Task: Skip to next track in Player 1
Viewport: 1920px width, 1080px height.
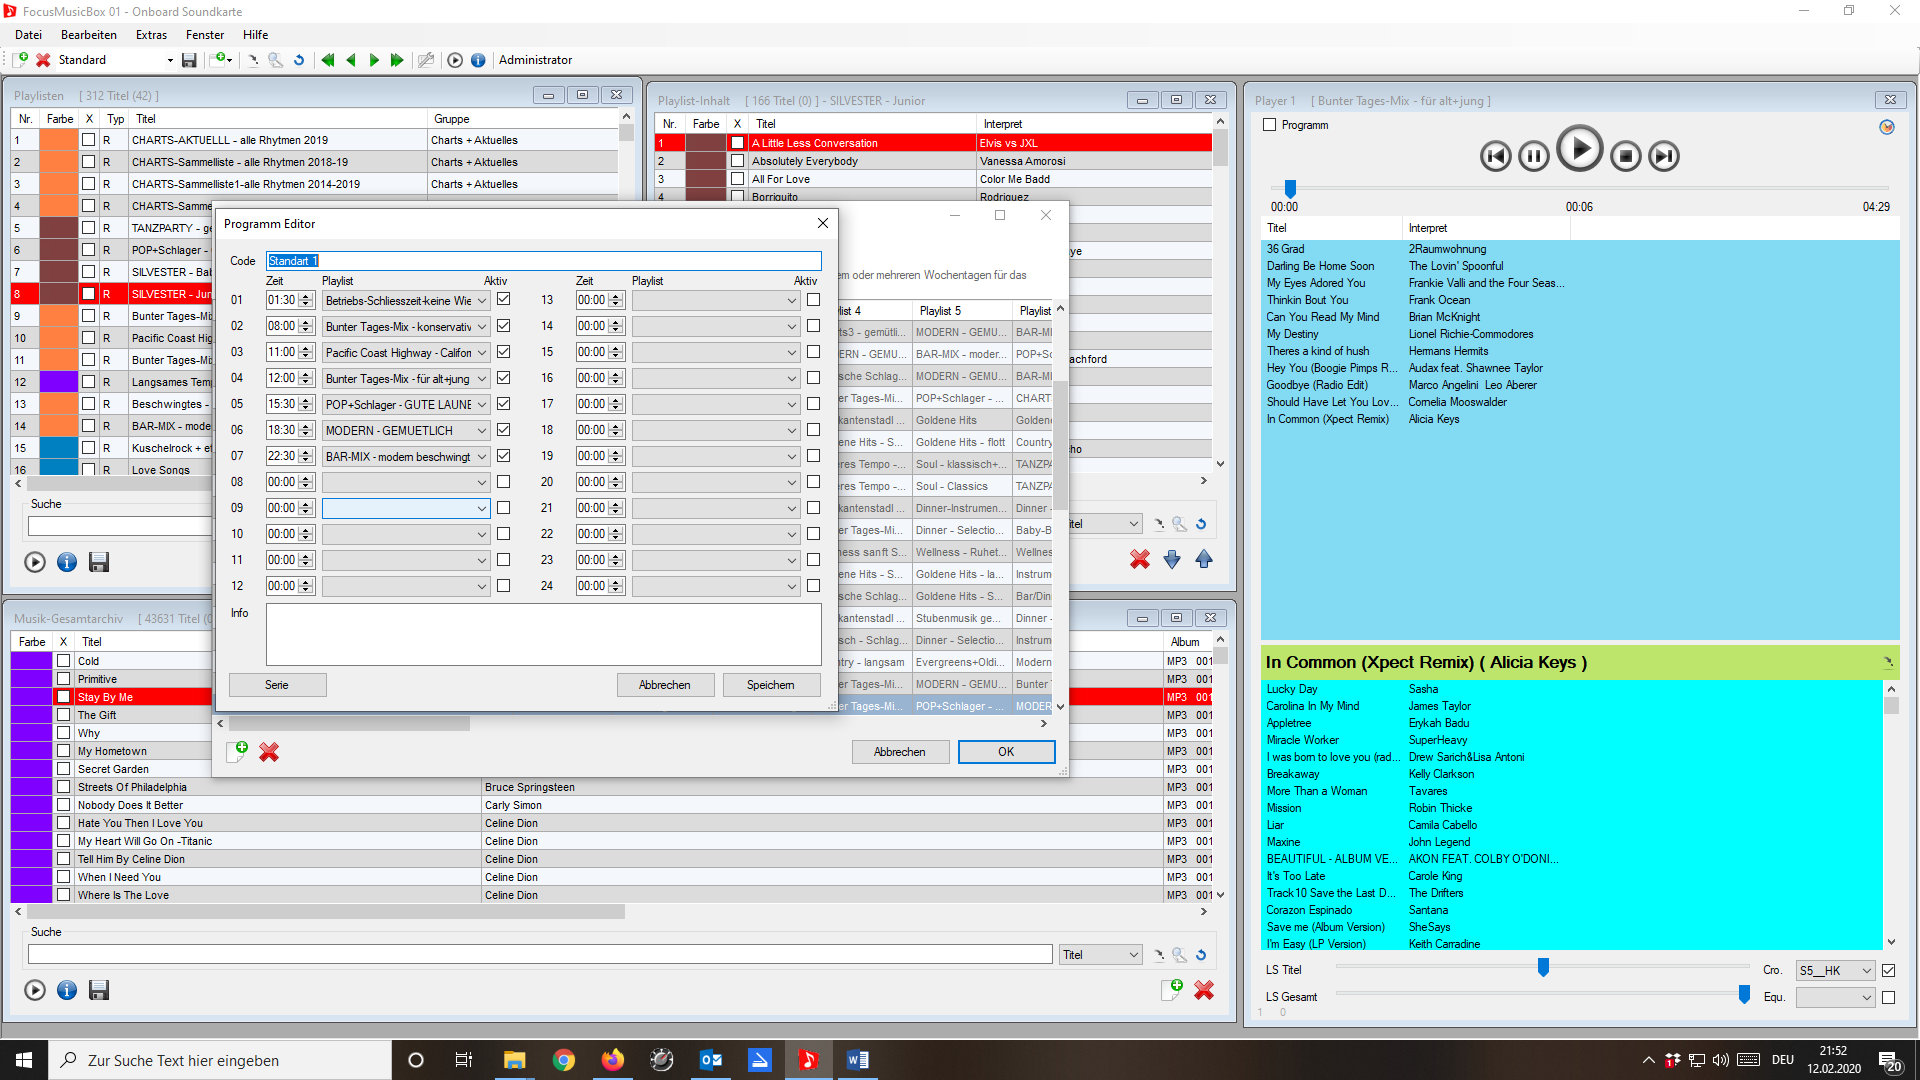Action: tap(1664, 156)
